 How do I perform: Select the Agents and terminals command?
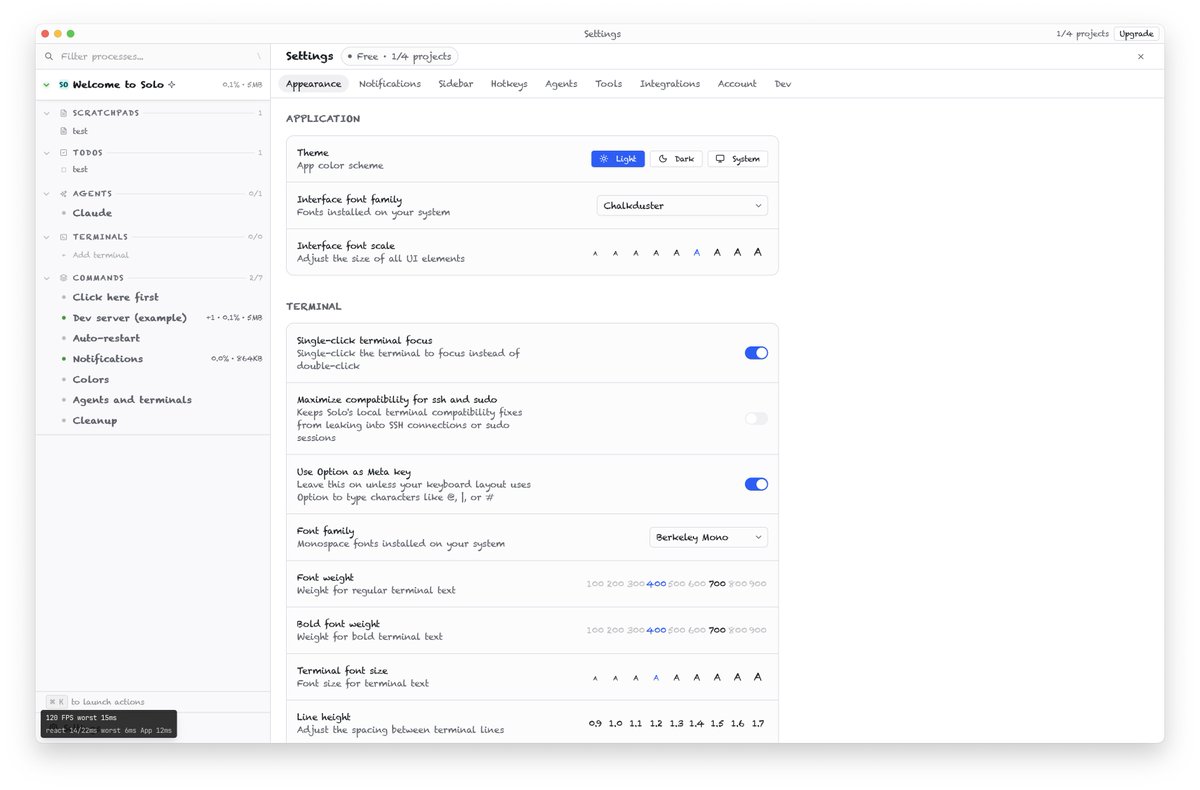tap(132, 400)
